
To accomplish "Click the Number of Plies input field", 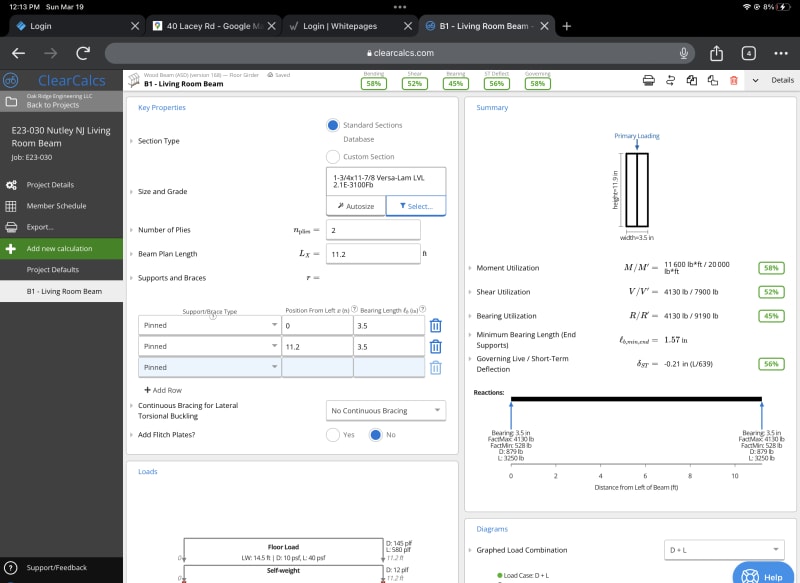I will [373, 230].
